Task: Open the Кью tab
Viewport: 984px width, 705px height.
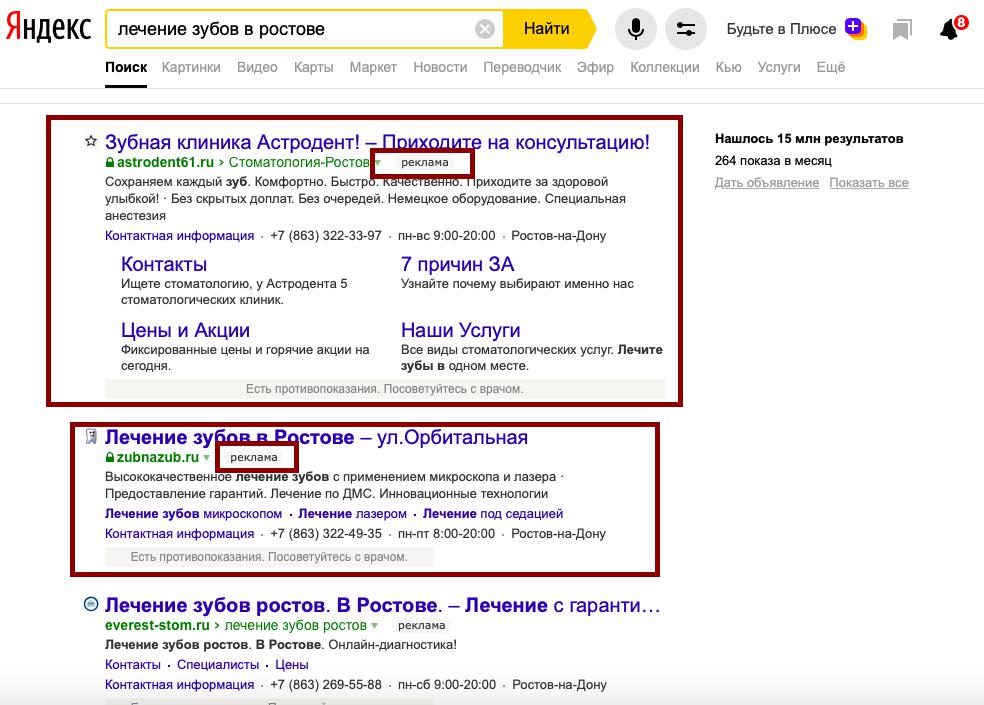Action: click(729, 67)
